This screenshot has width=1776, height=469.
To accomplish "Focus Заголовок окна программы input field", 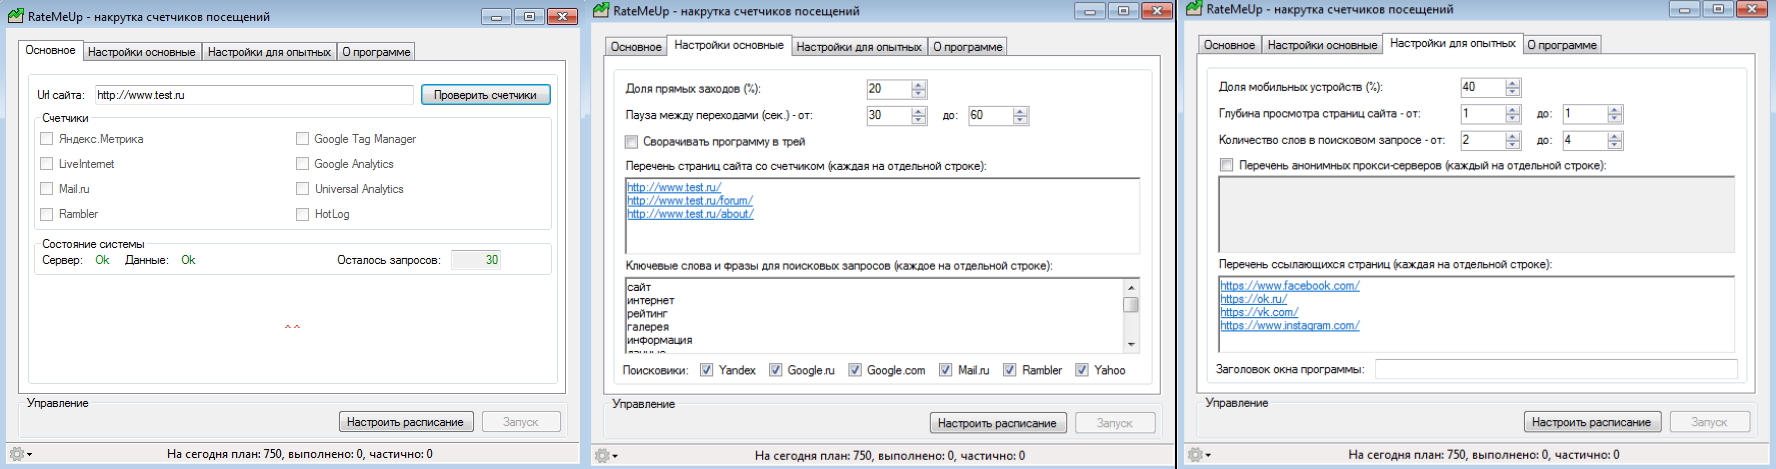I will (1556, 369).
